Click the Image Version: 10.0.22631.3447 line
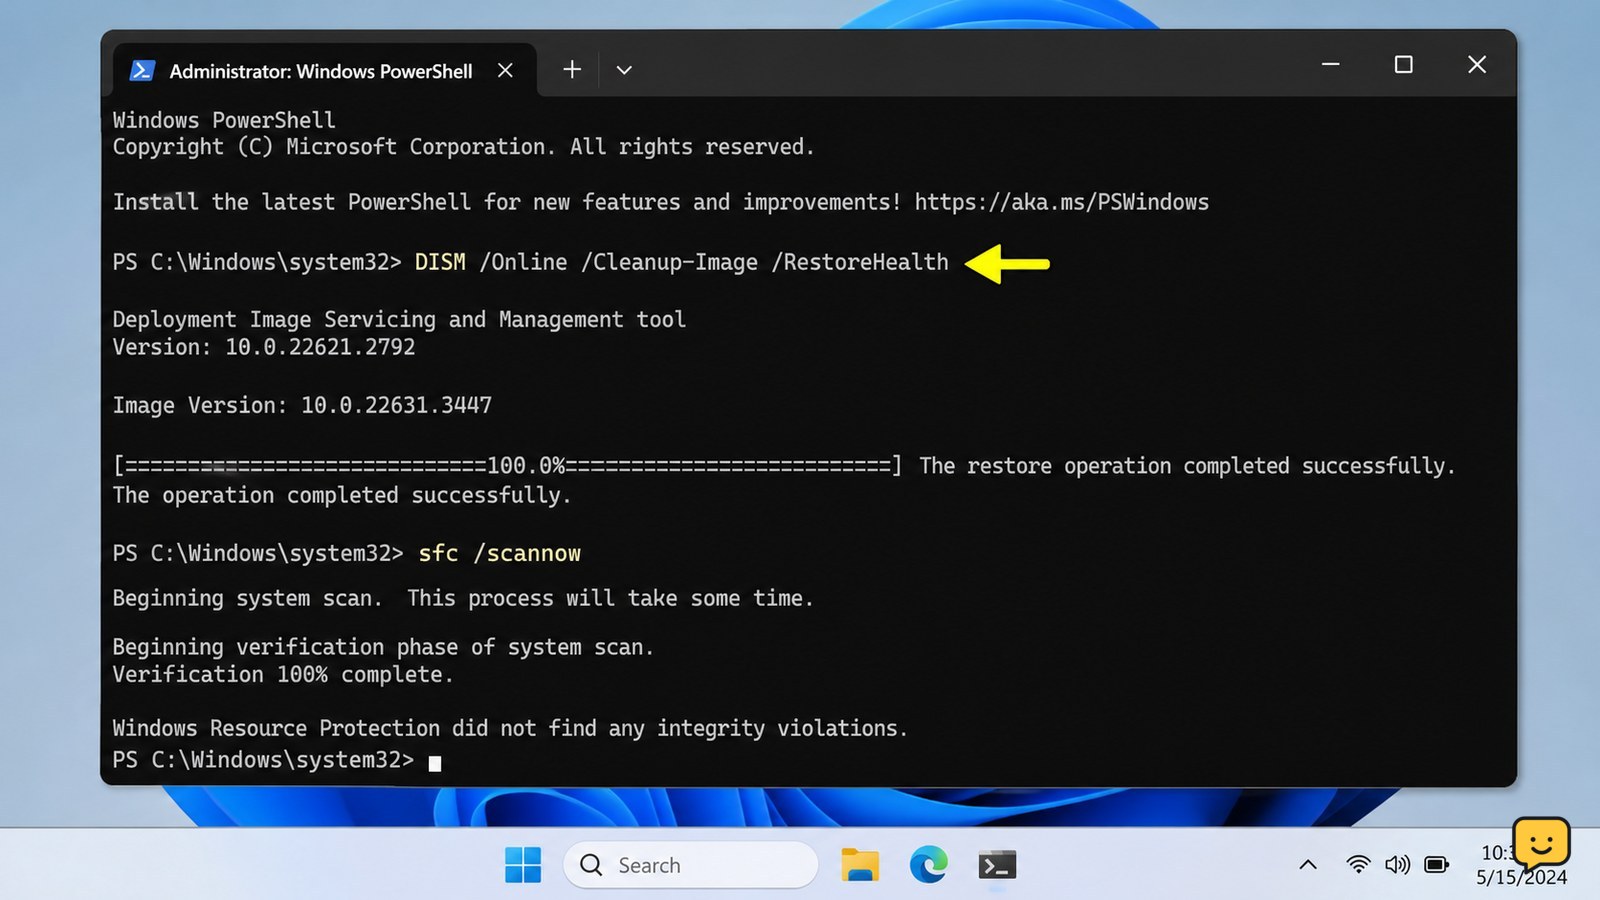The height and width of the screenshot is (900, 1600). (x=302, y=405)
